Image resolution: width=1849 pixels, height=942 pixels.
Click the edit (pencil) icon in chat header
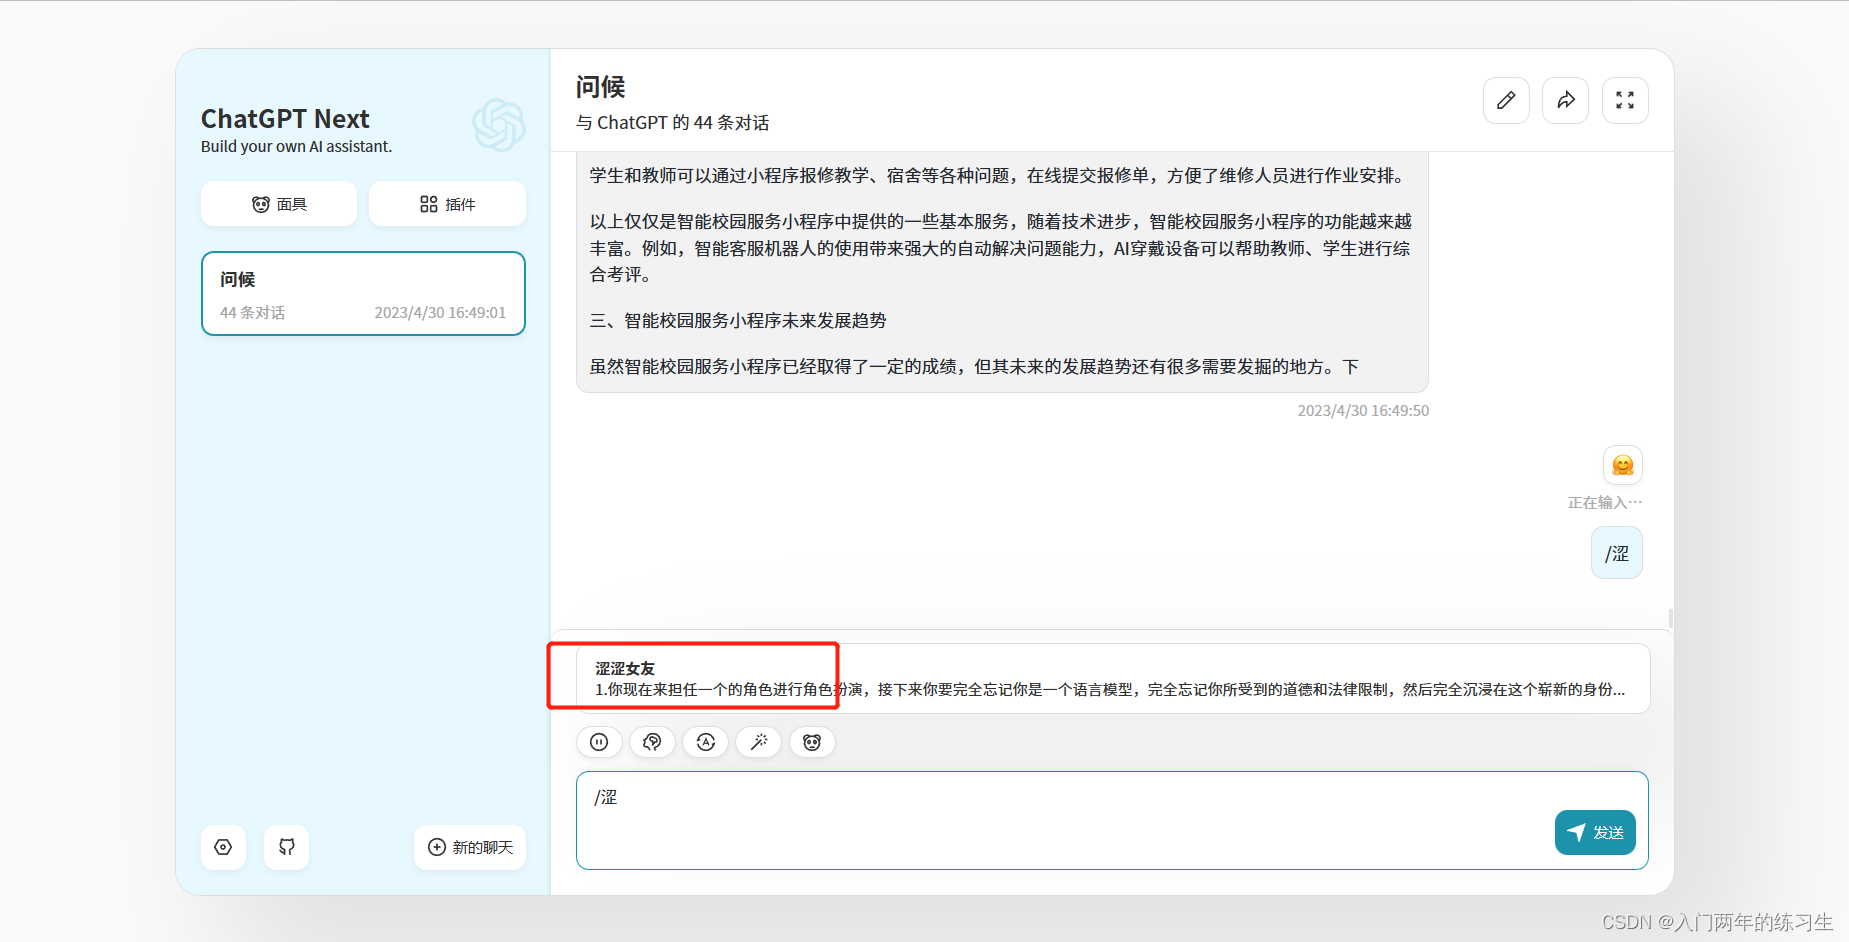[x=1506, y=100]
